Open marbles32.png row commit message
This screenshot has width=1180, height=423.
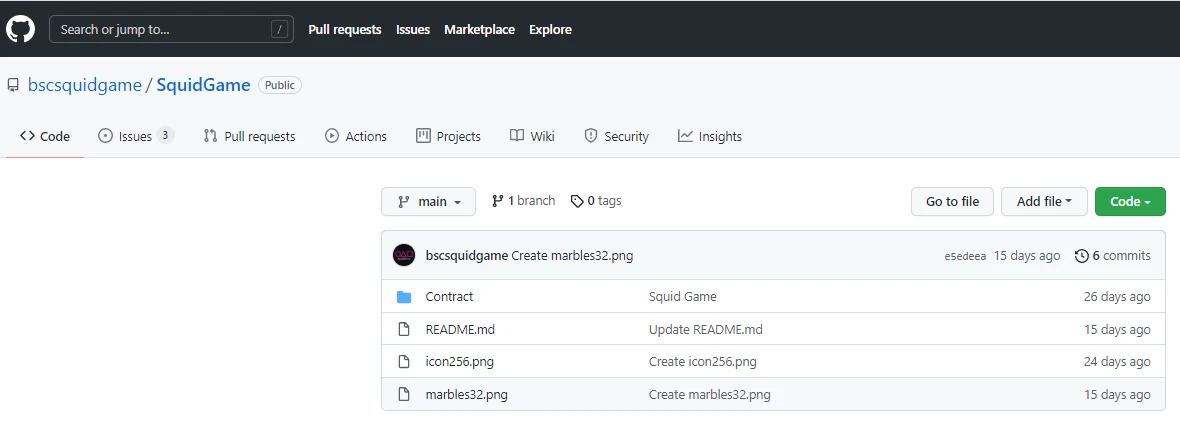coord(710,394)
